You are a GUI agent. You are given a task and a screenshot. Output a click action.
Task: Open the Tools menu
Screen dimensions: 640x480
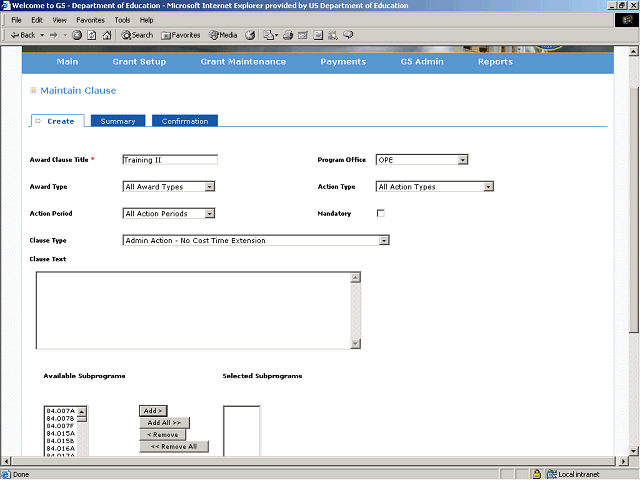[x=122, y=20]
